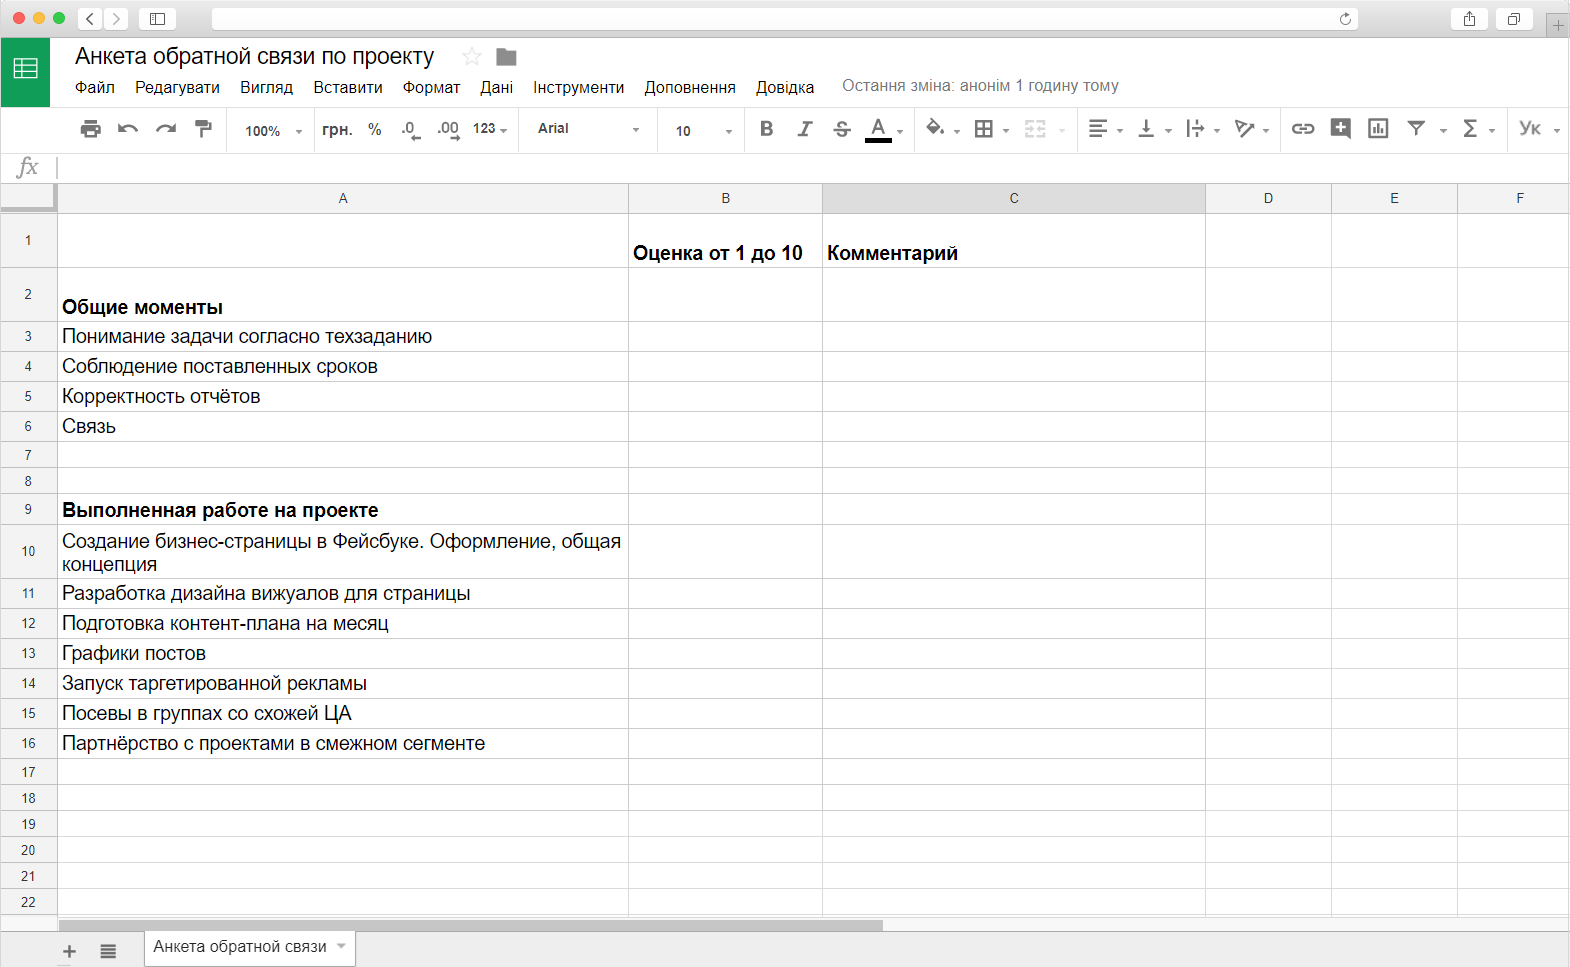Toggle strikethrough formatting
This screenshot has height=967, width=1570.
pyautogui.click(x=842, y=129)
